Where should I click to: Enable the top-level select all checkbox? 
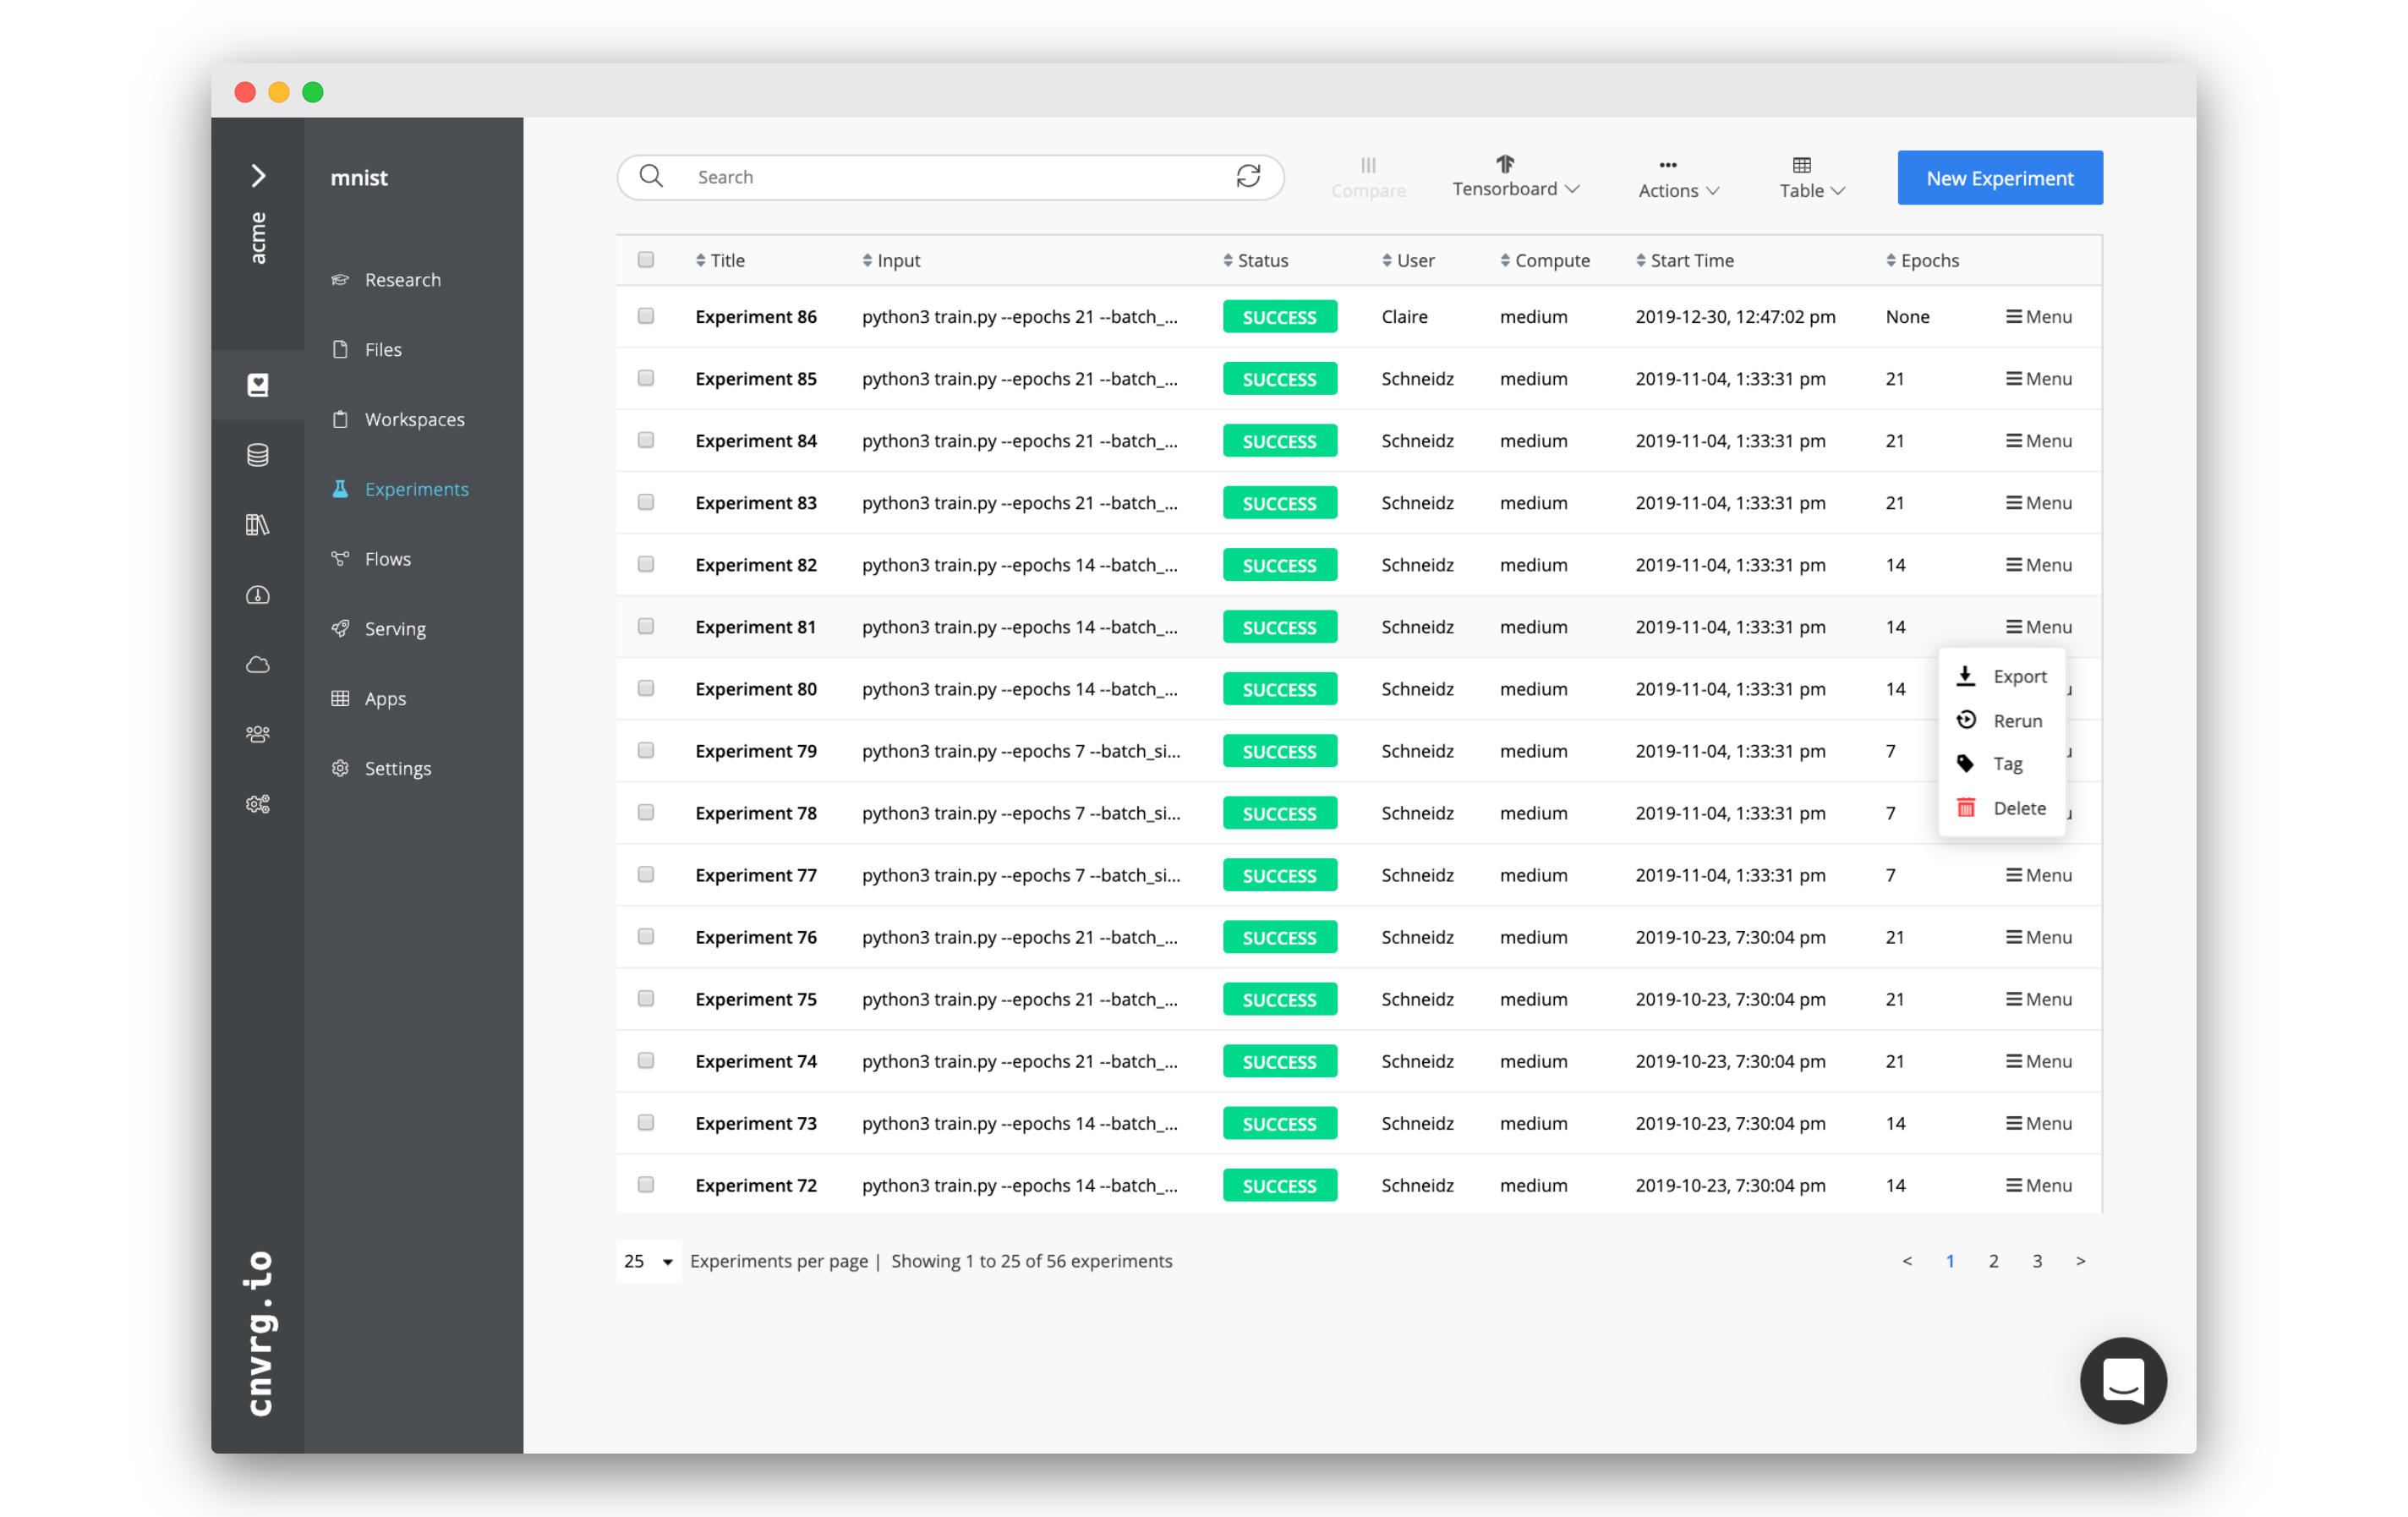[647, 260]
